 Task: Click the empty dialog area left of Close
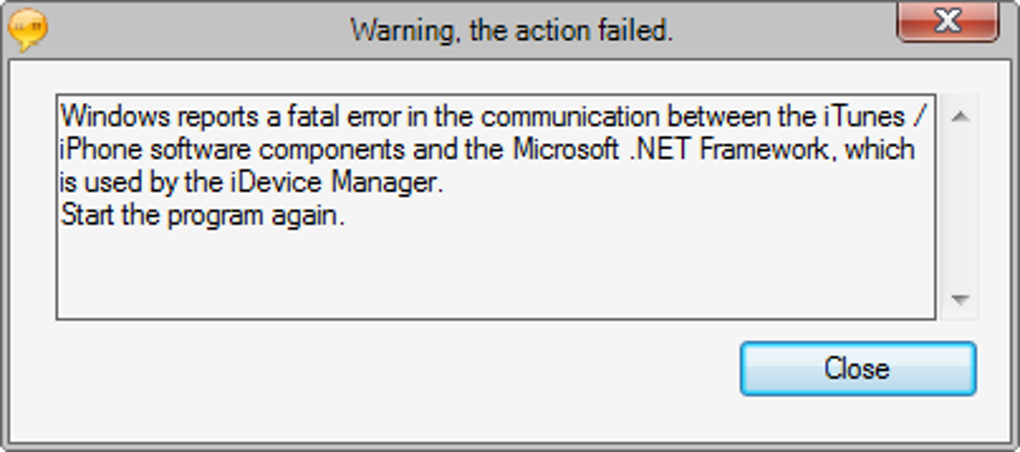point(400,370)
